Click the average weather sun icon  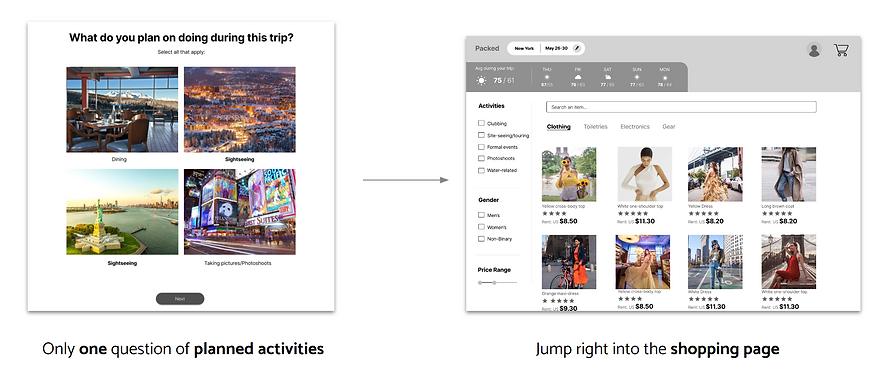pyautogui.click(x=481, y=81)
